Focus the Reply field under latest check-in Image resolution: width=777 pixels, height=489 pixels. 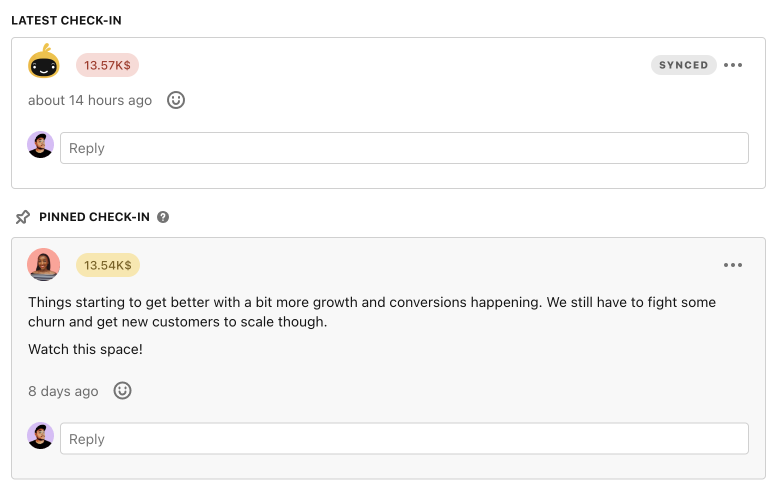coord(404,148)
